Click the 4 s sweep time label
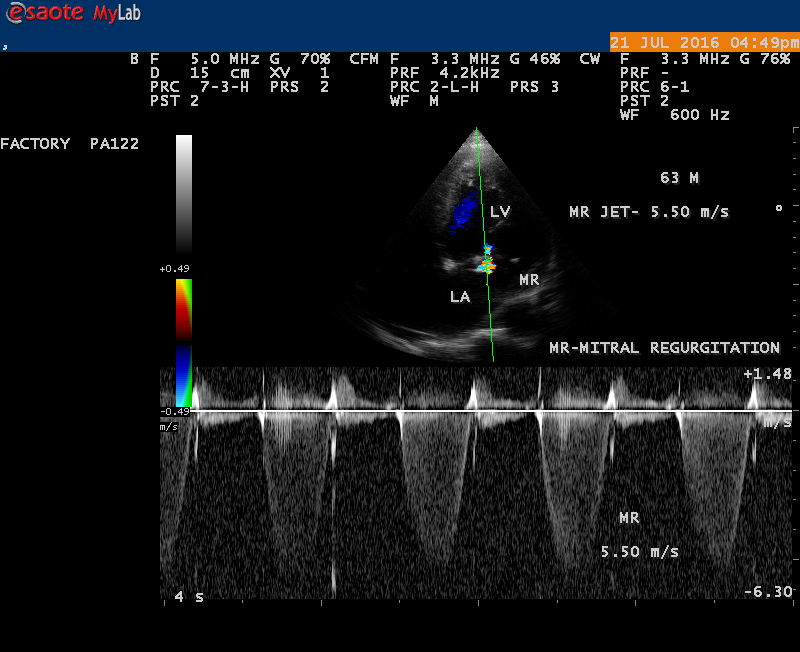The height and width of the screenshot is (652, 800). [x=188, y=597]
